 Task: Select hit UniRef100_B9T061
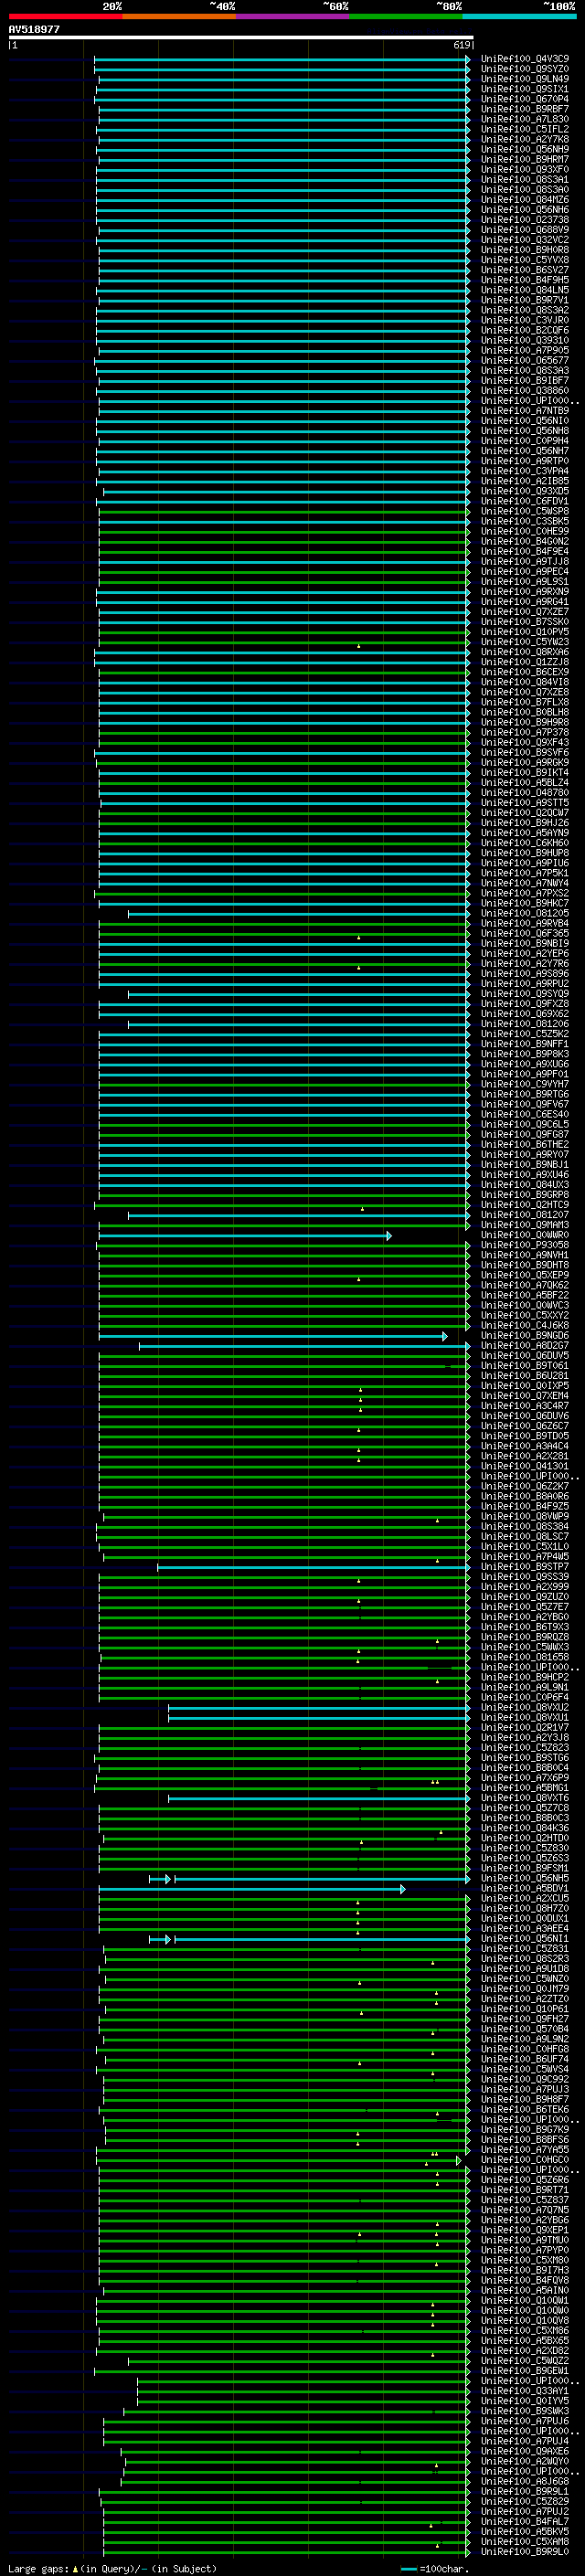click(x=525, y=1366)
